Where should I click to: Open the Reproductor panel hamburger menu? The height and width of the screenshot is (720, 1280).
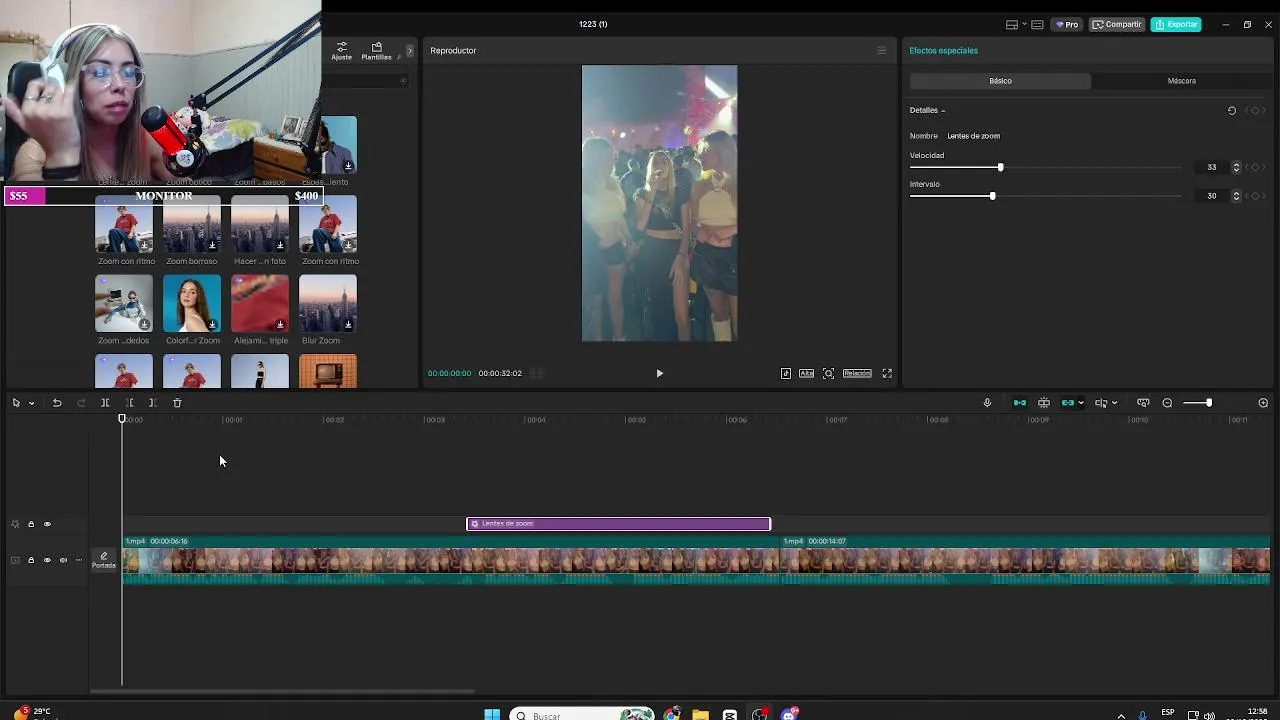881,51
